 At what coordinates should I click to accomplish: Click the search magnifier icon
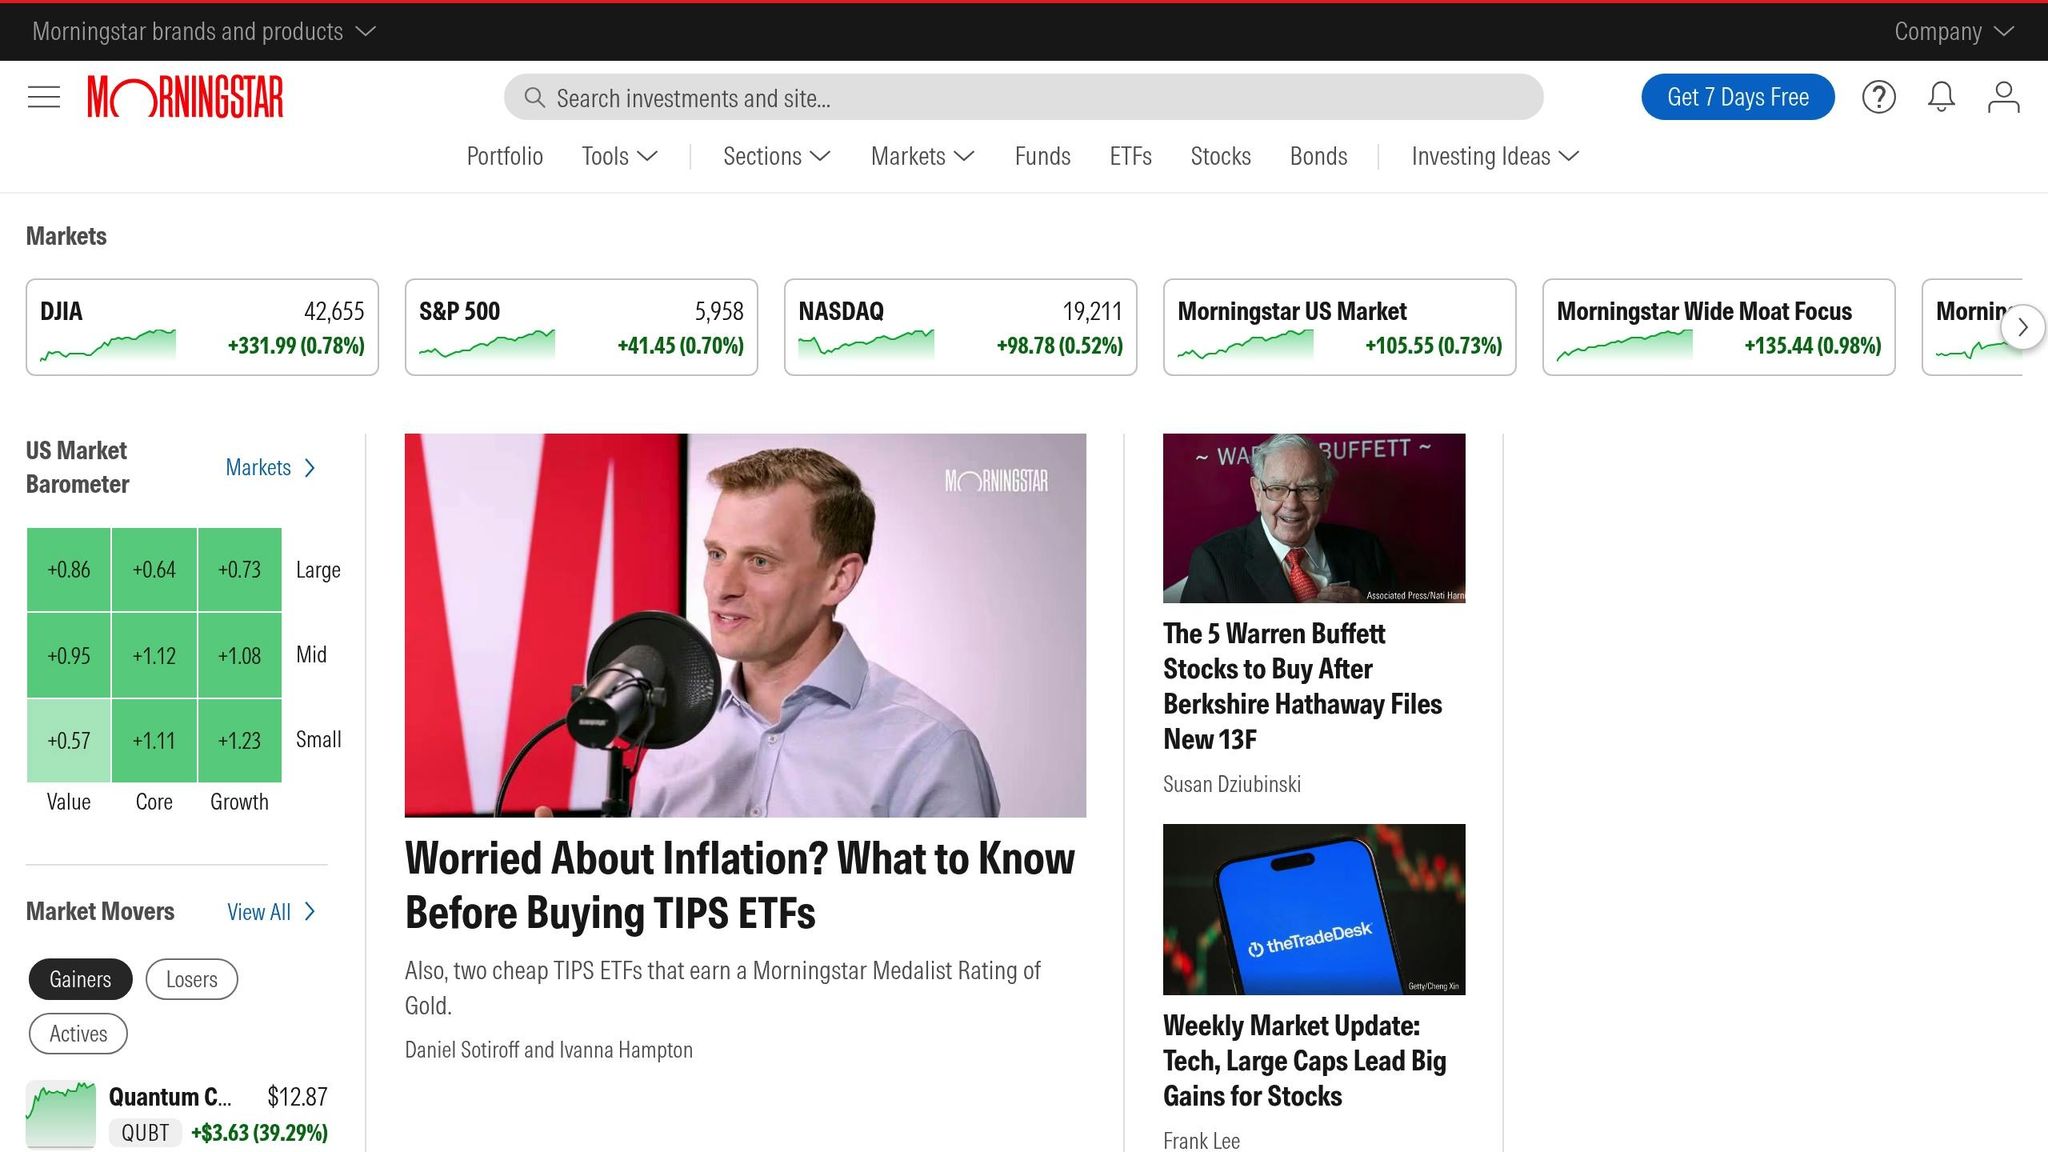(x=535, y=97)
